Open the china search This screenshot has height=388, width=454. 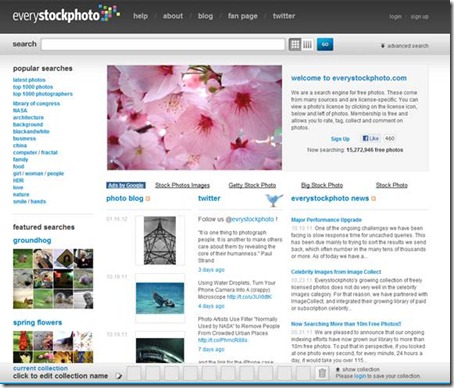coord(20,146)
